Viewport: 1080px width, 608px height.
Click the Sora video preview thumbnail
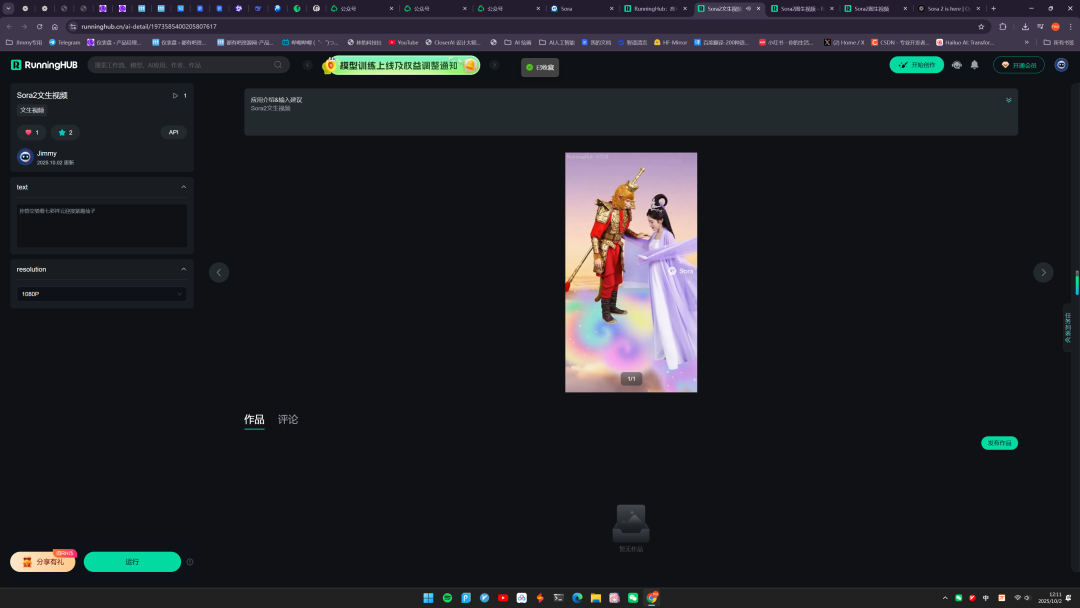click(x=631, y=273)
